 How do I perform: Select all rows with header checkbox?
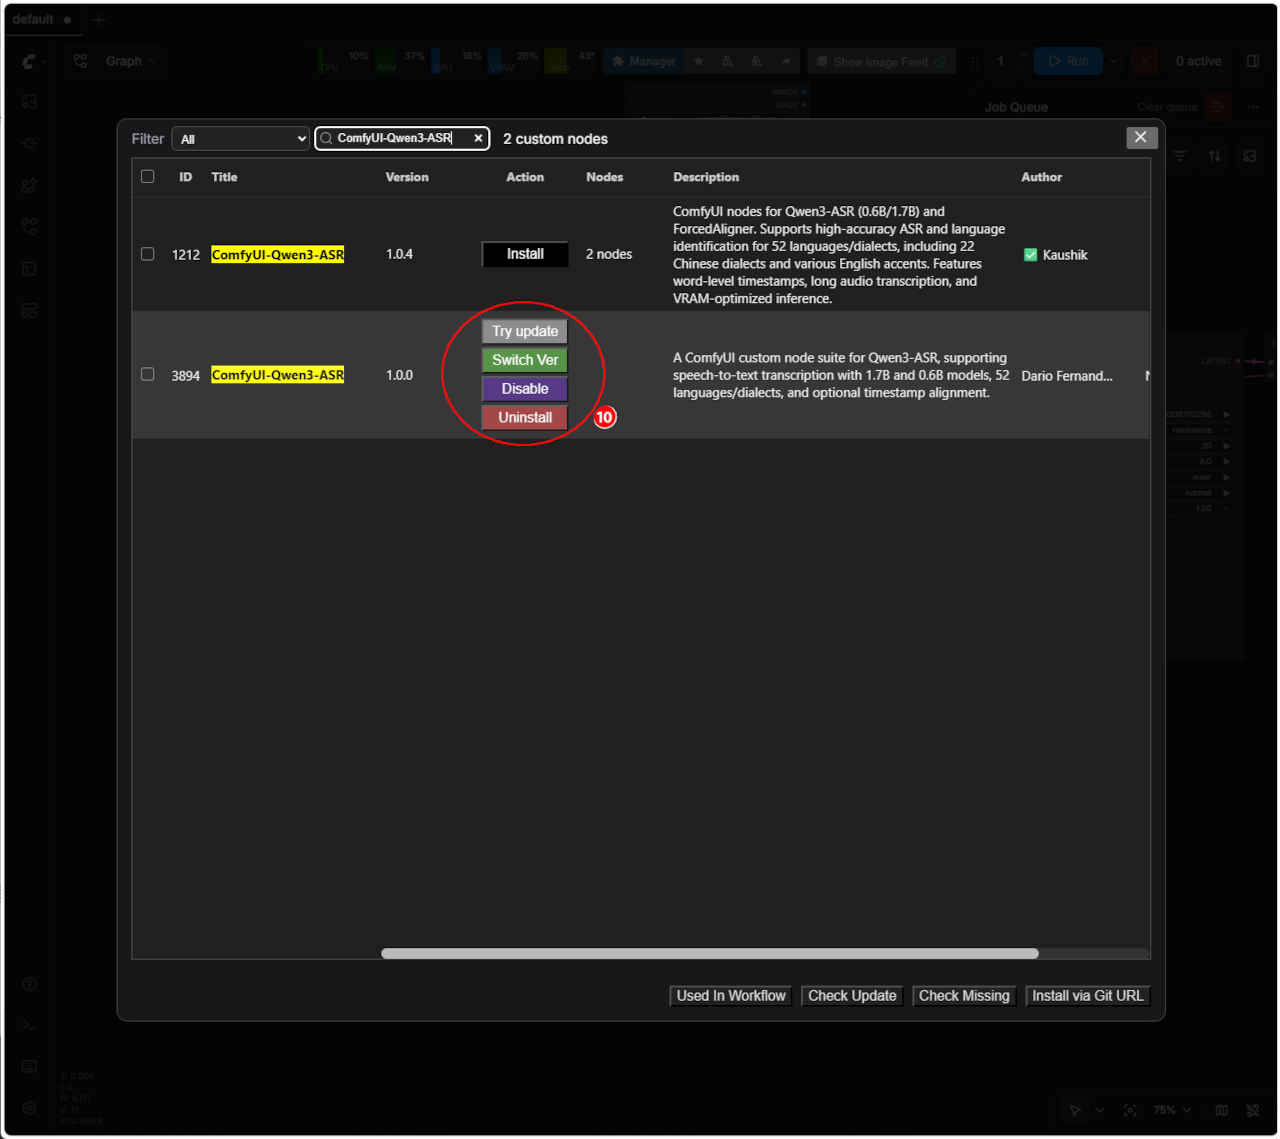(148, 177)
